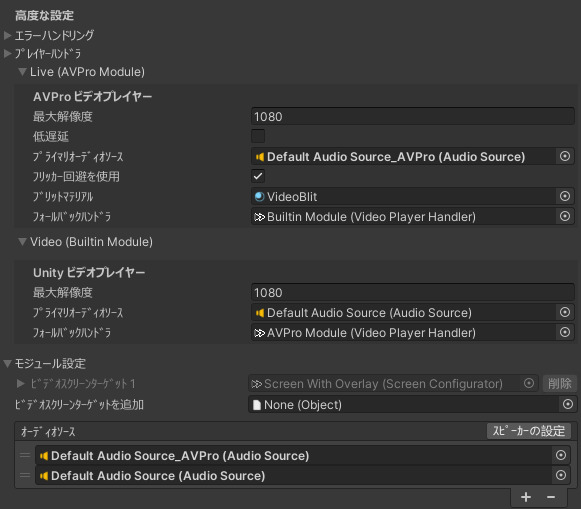Click the 削除 button for screen target
The image size is (581, 509).
[x=560, y=383]
